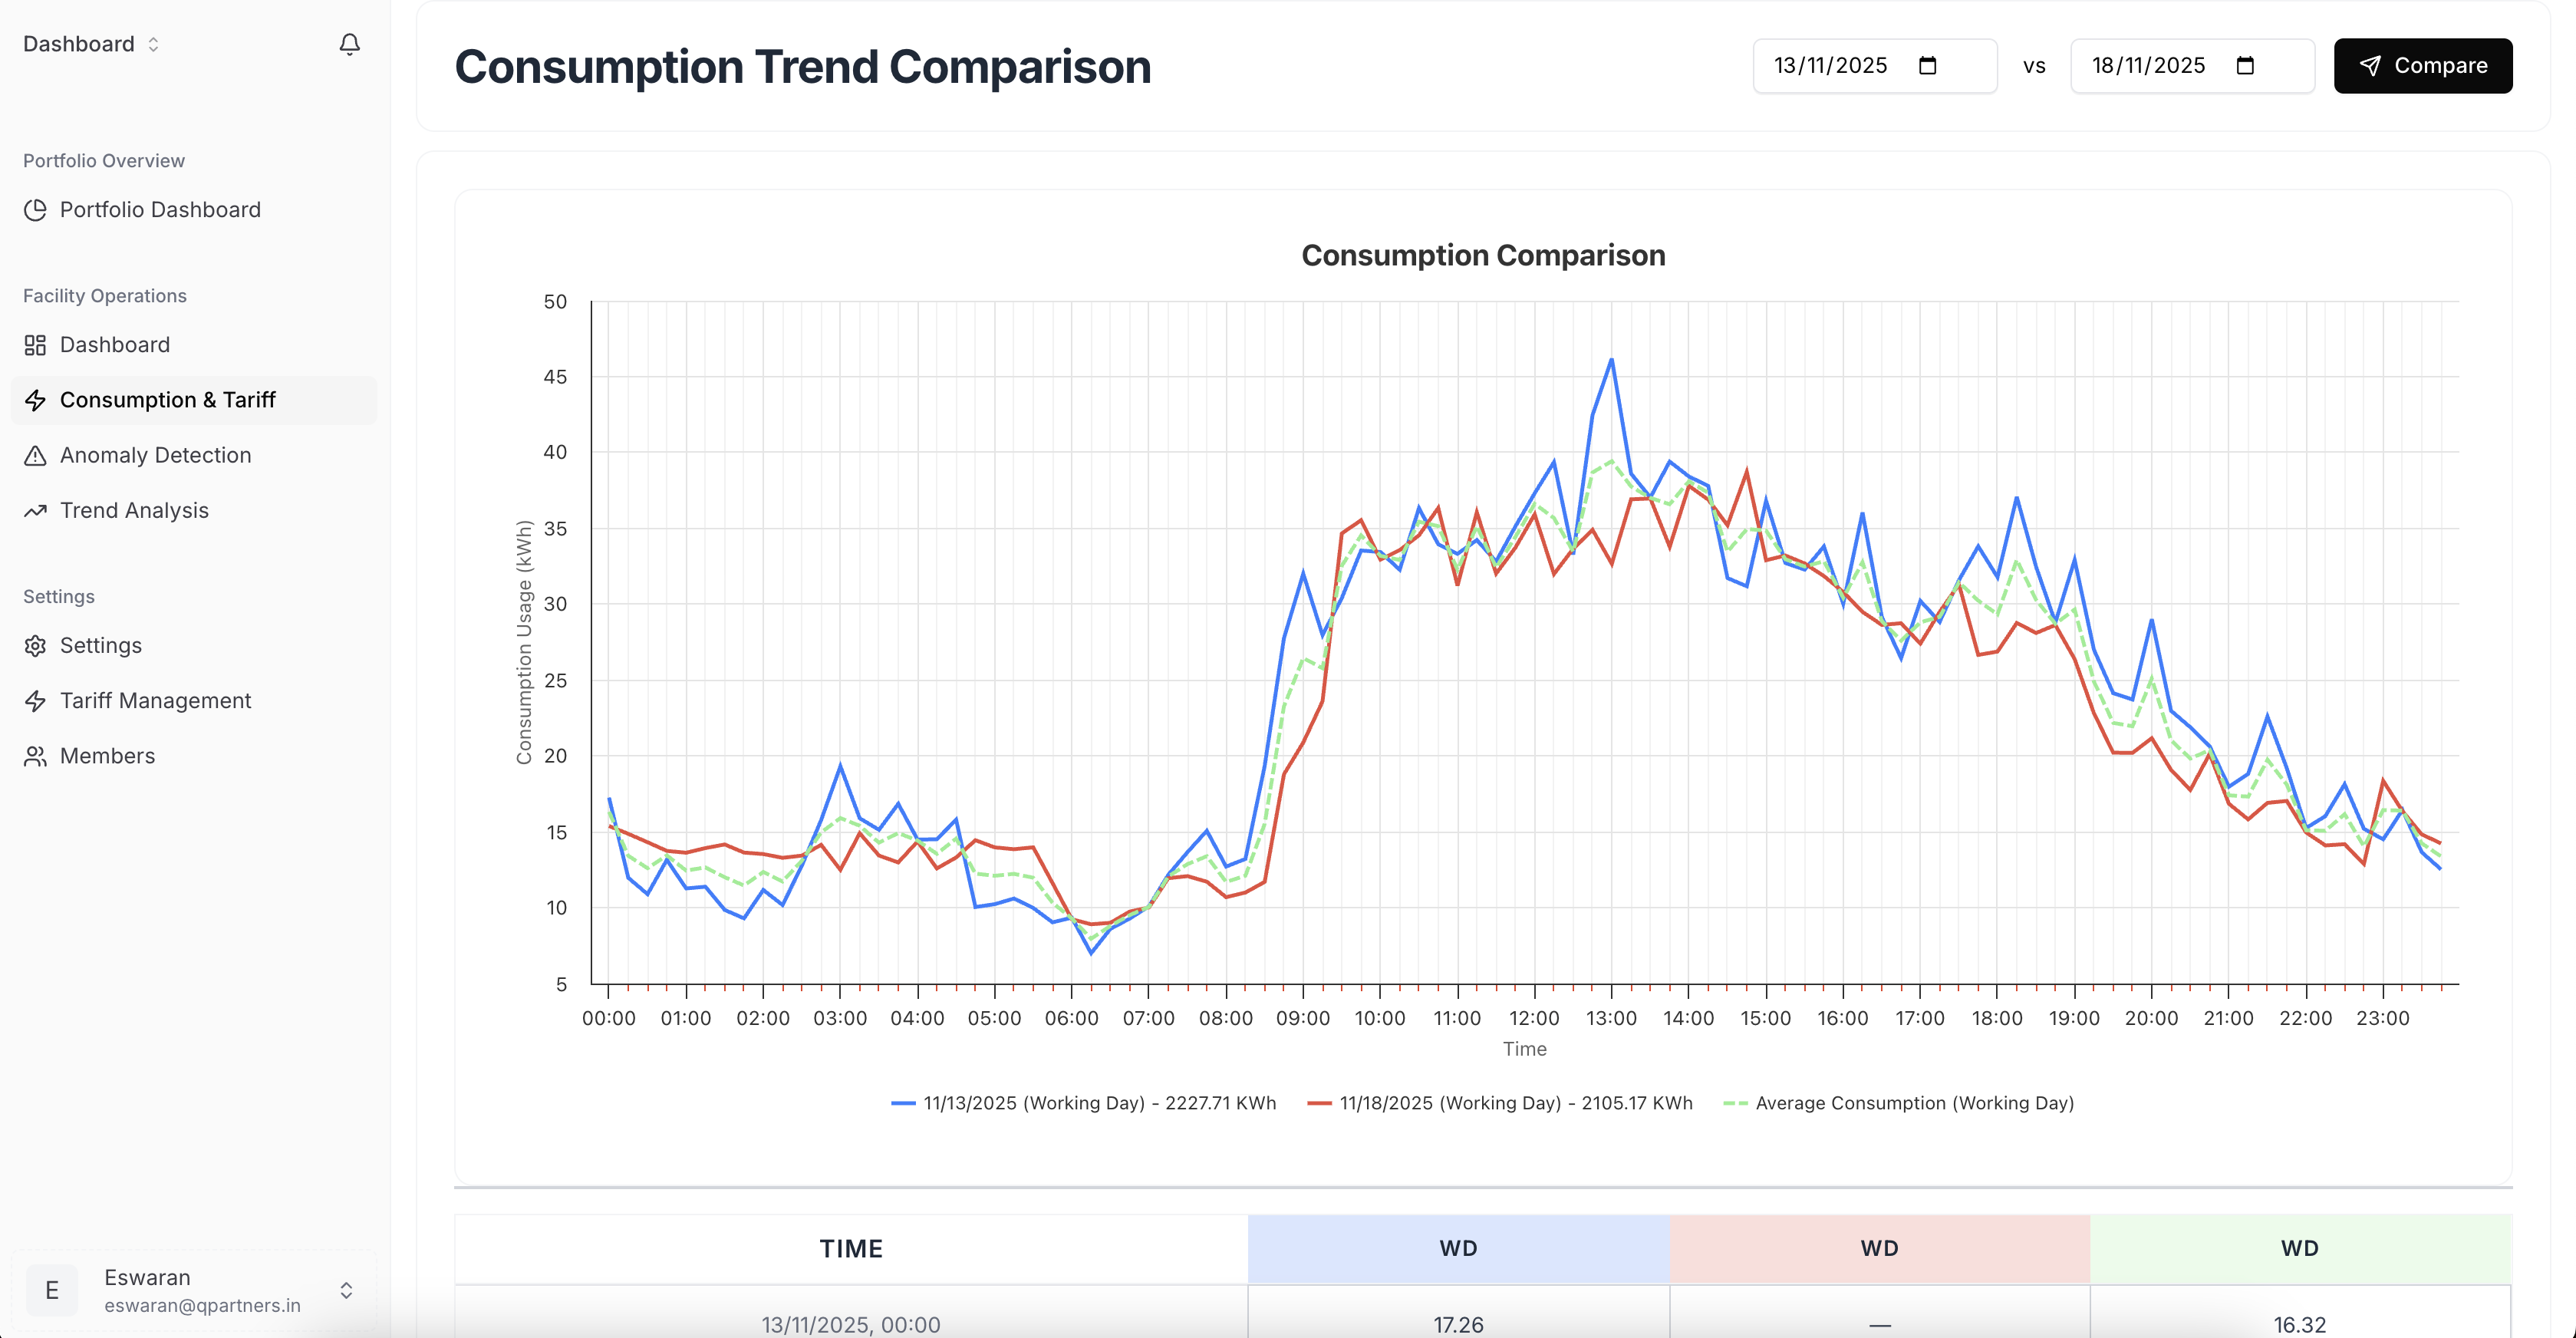Click the notification bell icon
Viewport: 2576px width, 1338px height.
click(x=349, y=44)
